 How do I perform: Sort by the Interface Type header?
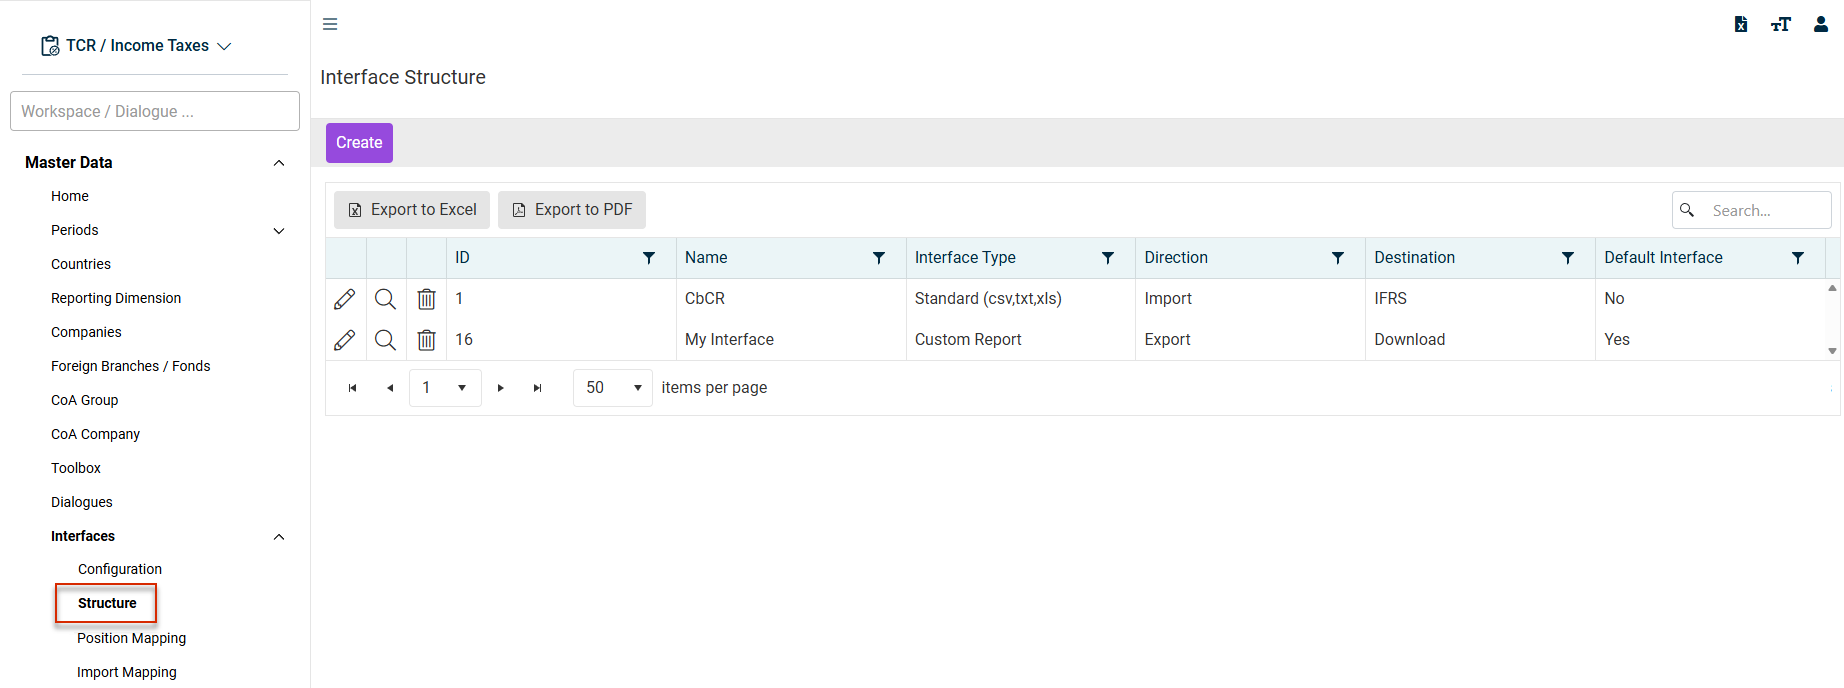[x=965, y=258]
